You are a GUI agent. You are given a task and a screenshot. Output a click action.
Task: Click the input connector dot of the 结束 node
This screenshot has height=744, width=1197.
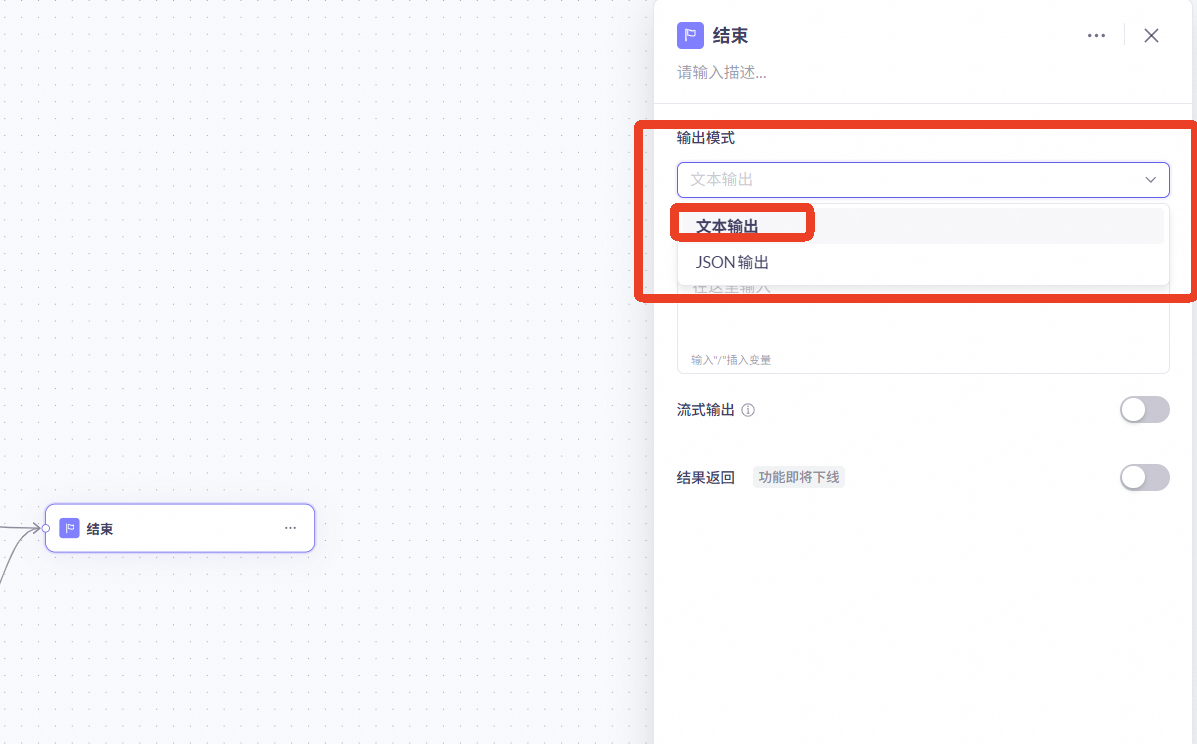coord(46,528)
